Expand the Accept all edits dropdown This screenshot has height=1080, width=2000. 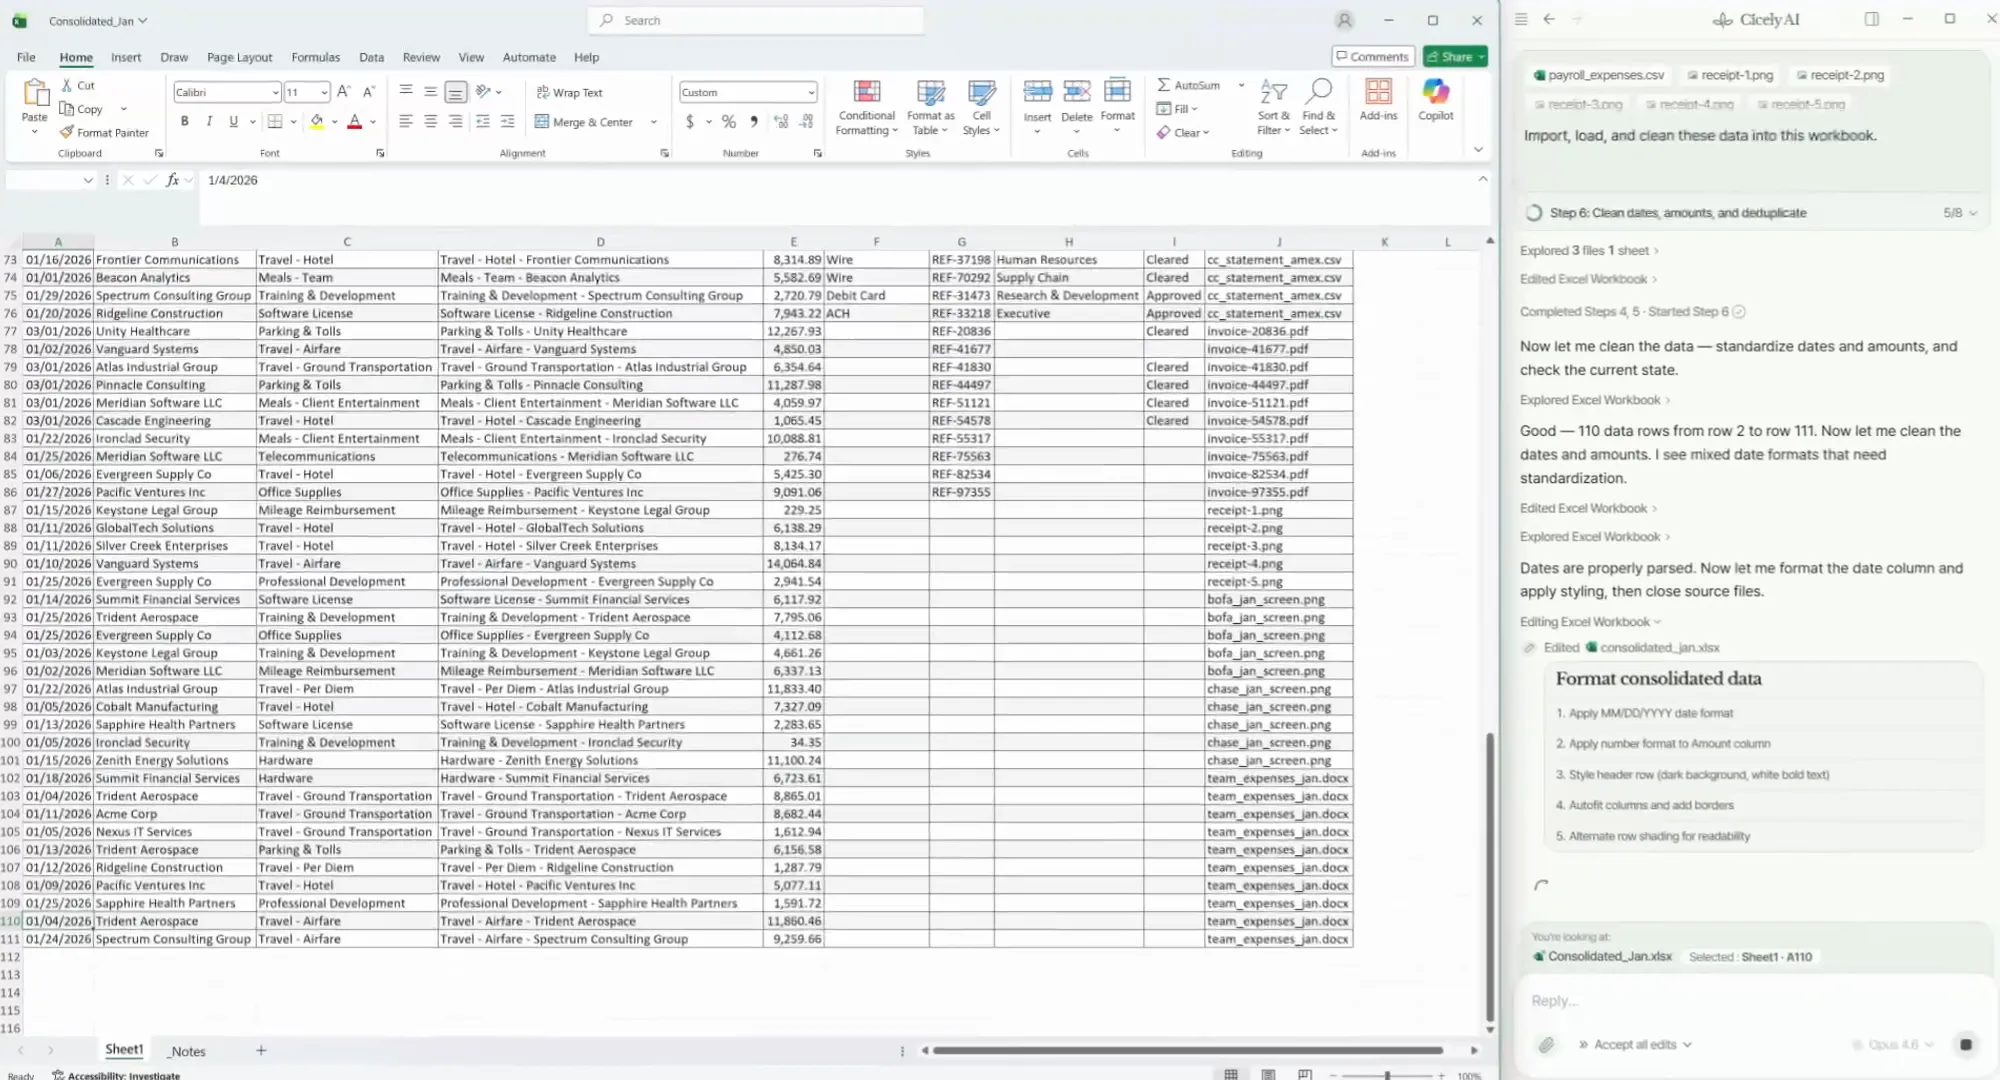click(x=1687, y=1044)
